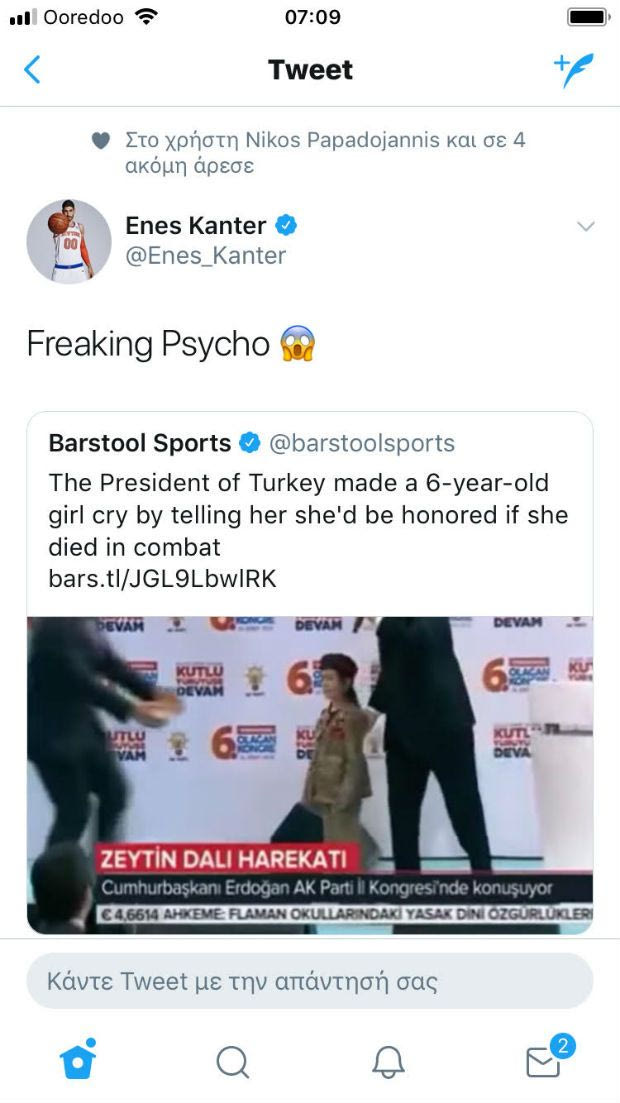This screenshot has height=1103, width=620.
Task: Open the Enes Kanter display name
Action: click(x=195, y=226)
